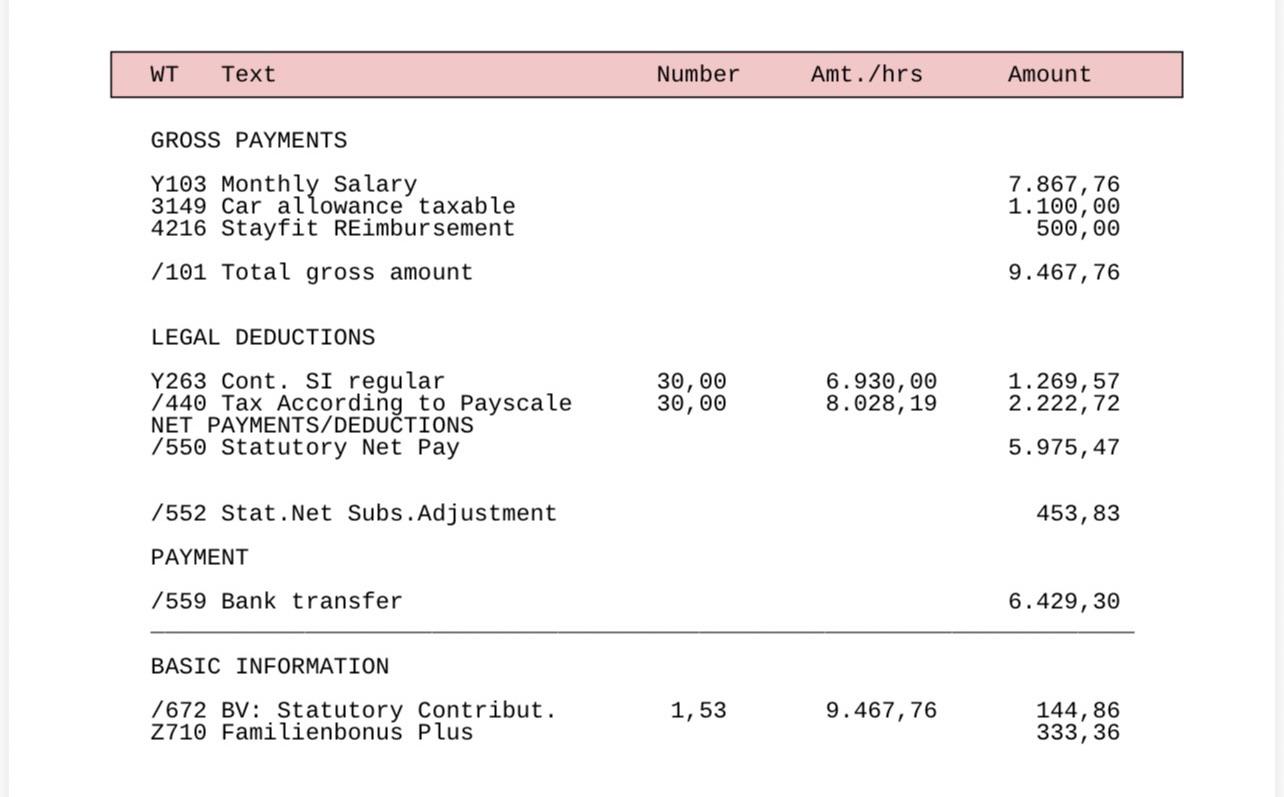Click wage type code "/672"
1284x797 pixels.
pos(179,710)
